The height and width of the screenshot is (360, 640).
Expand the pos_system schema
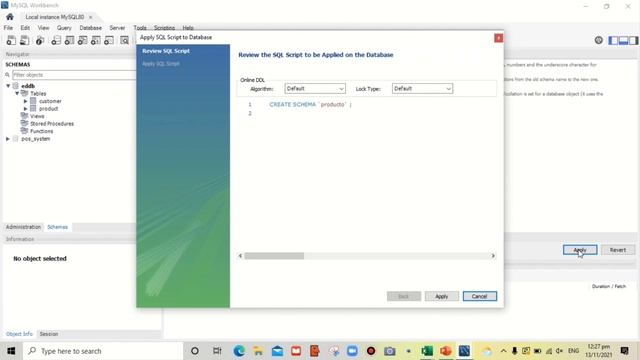point(8,139)
